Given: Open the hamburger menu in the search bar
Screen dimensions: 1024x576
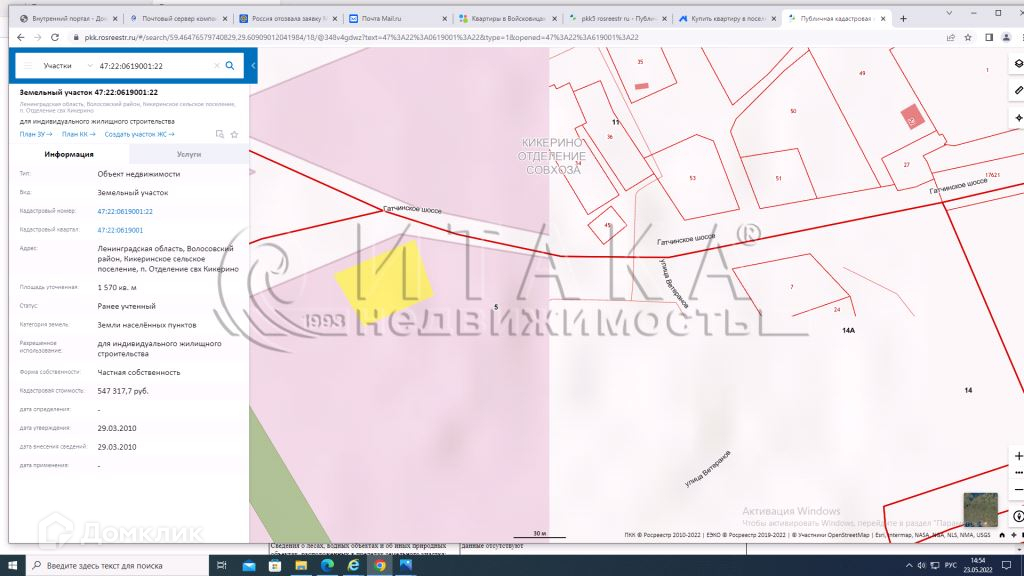Looking at the screenshot, I should pyautogui.click(x=27, y=65).
